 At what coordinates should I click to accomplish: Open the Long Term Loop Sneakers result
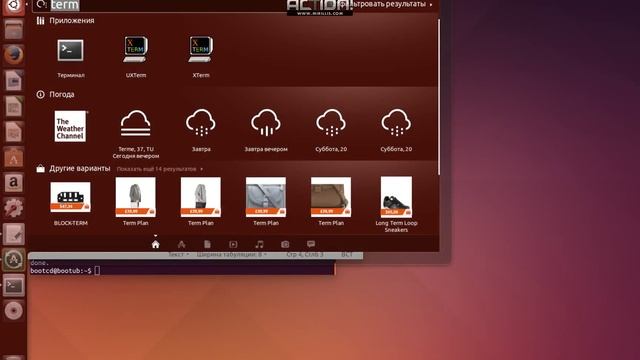point(396,204)
